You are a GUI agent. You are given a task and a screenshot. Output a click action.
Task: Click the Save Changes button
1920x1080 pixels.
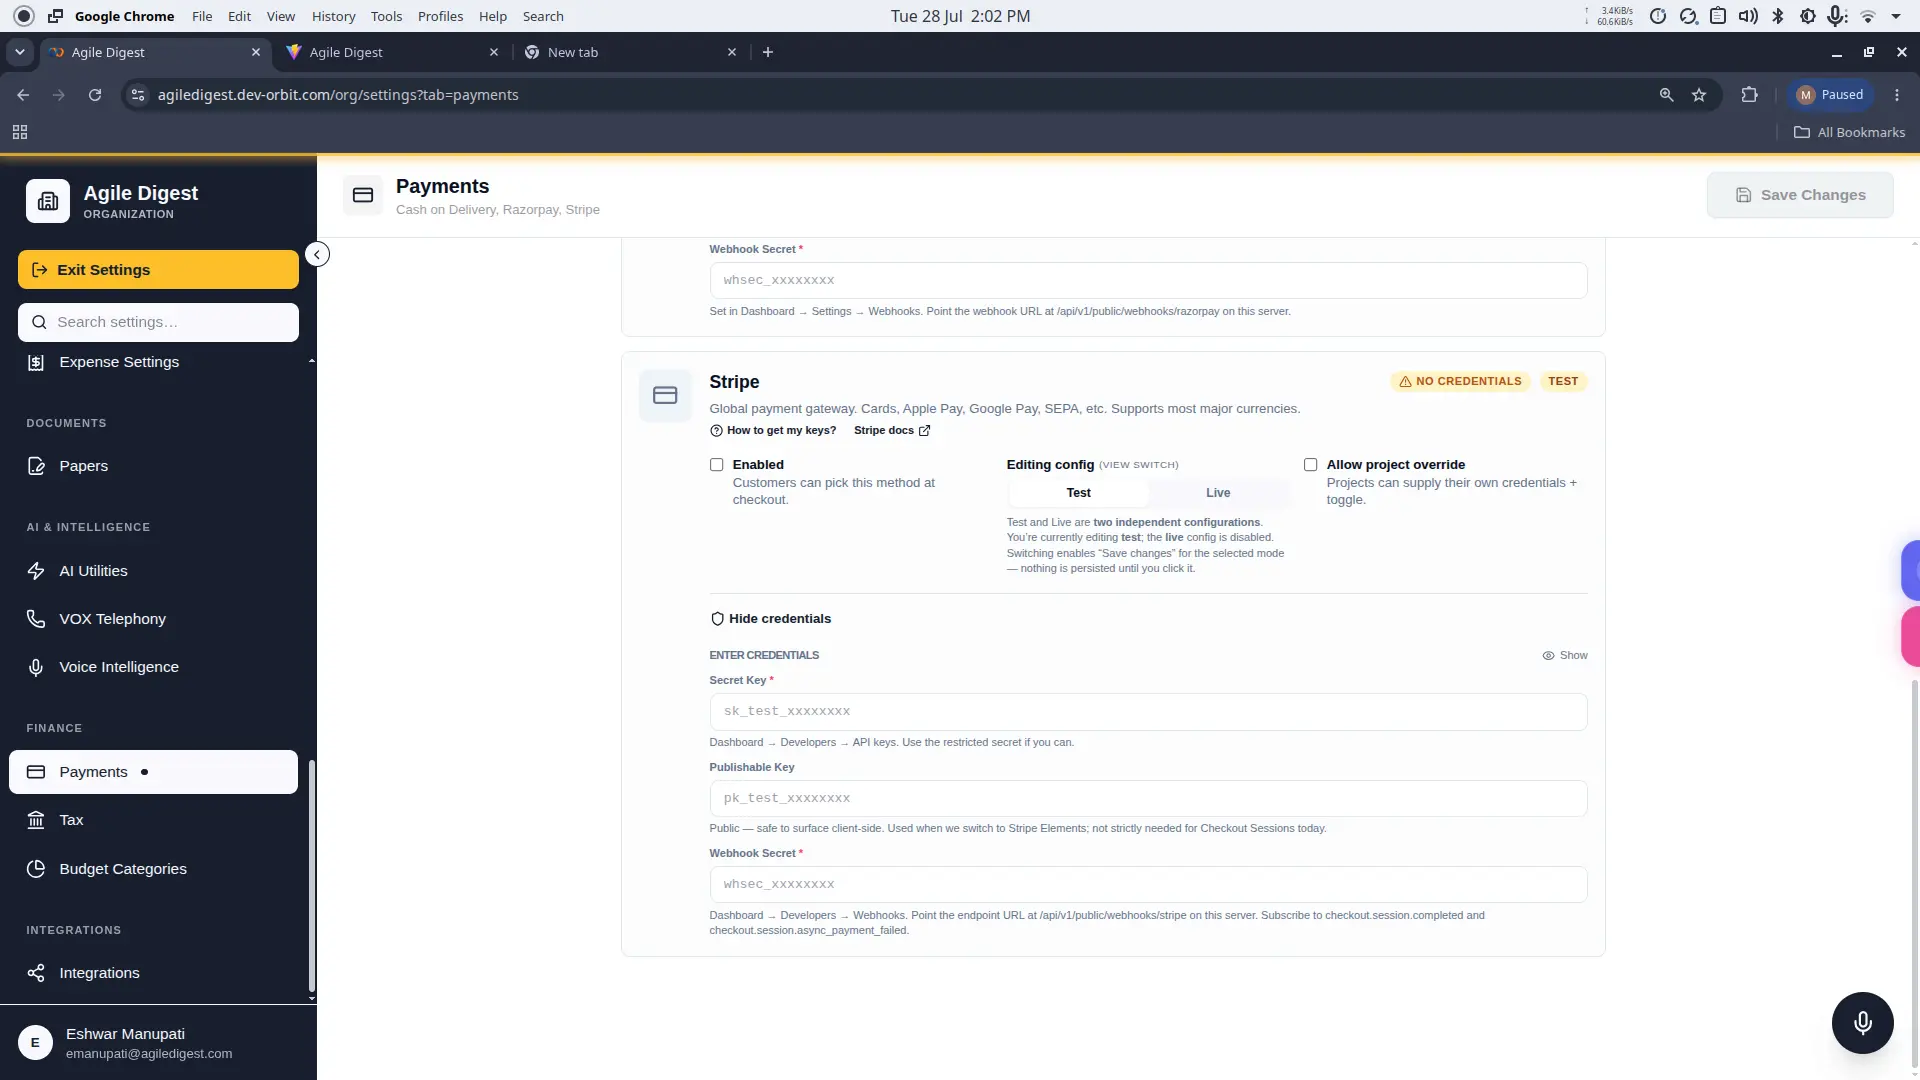click(x=1800, y=195)
